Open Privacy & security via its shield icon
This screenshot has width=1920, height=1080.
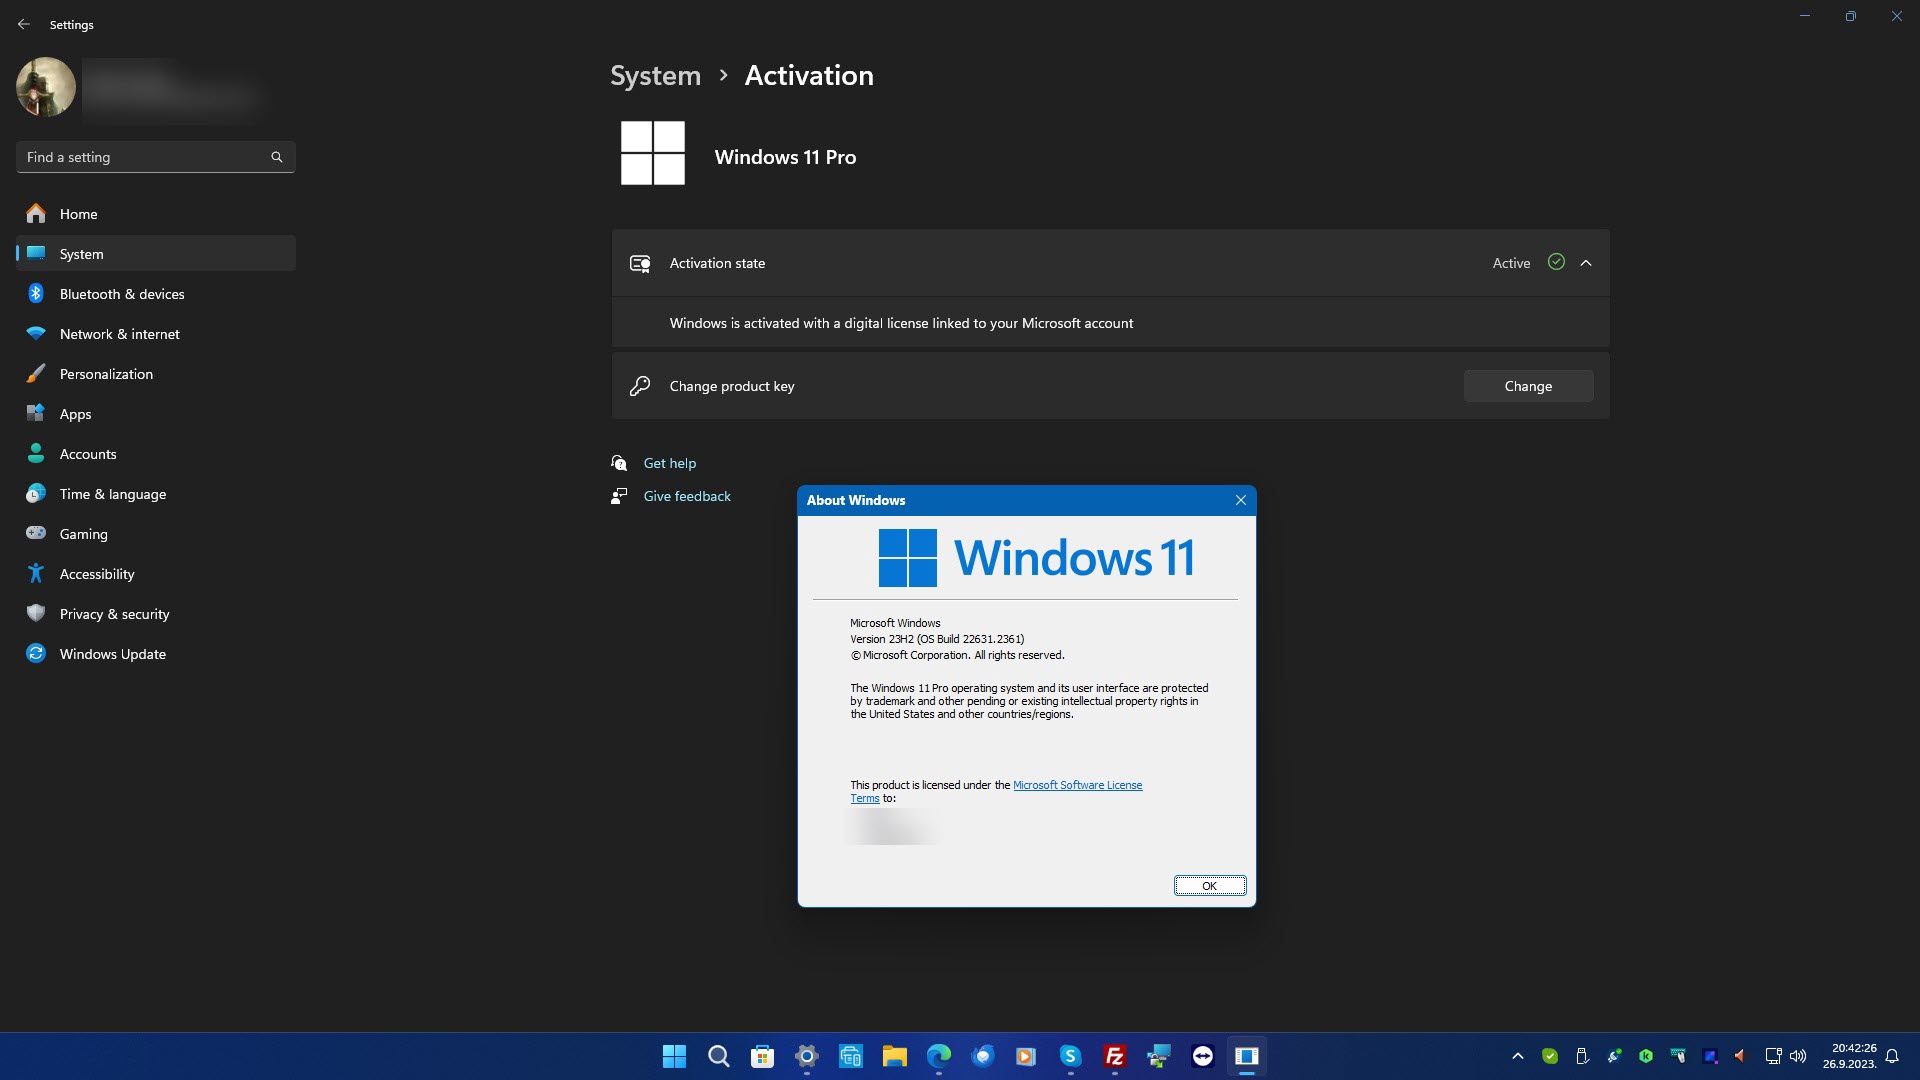click(36, 614)
